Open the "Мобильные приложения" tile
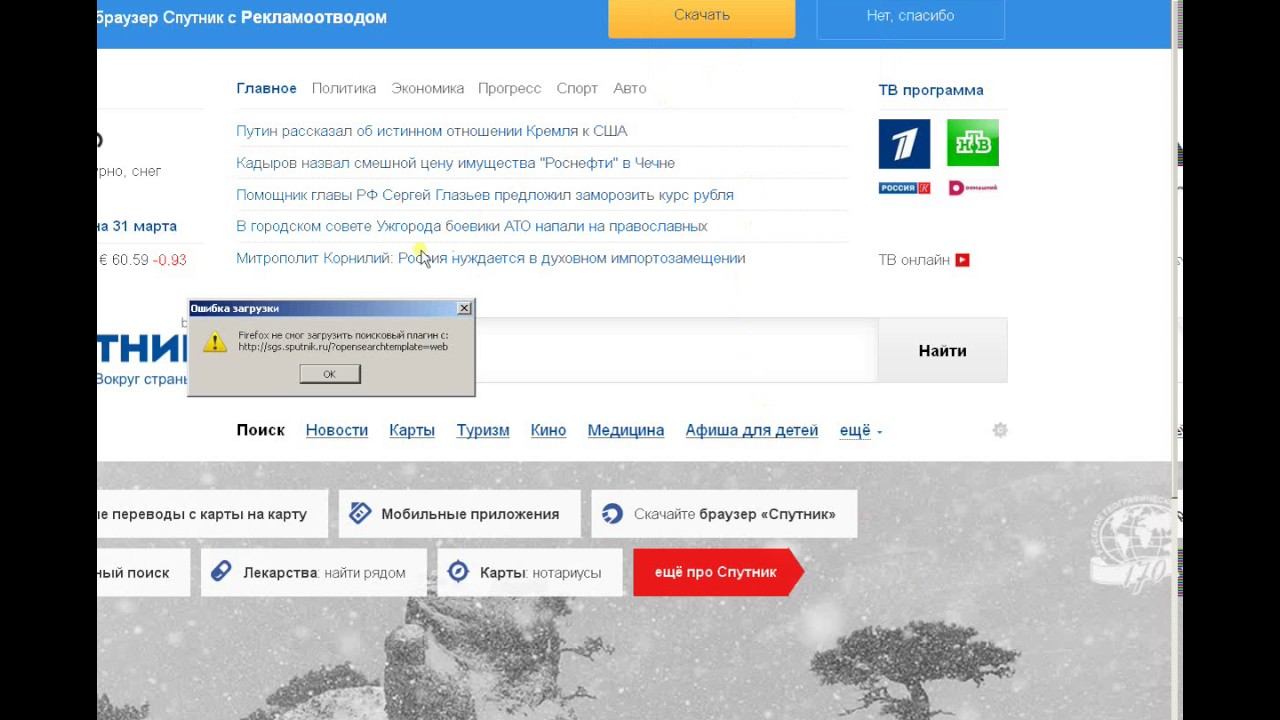The image size is (1280, 720). click(460, 514)
